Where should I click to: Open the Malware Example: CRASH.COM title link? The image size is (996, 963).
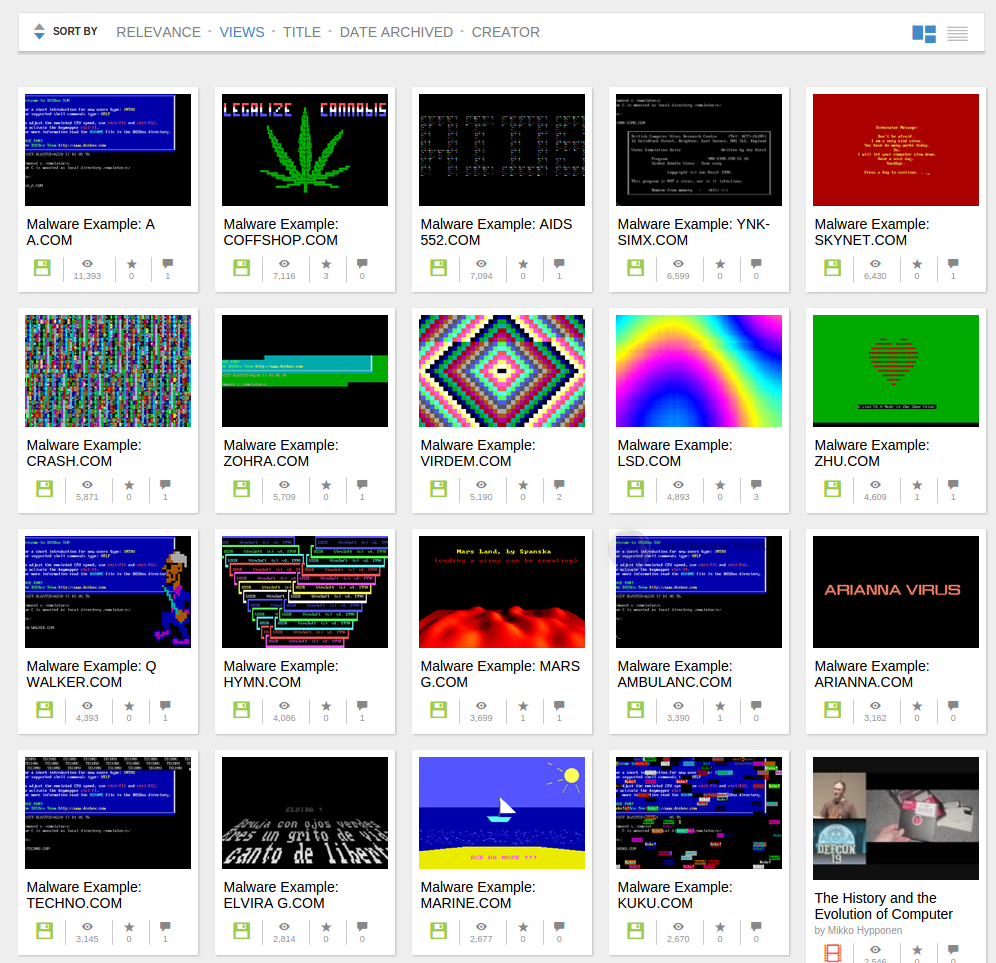(x=84, y=453)
